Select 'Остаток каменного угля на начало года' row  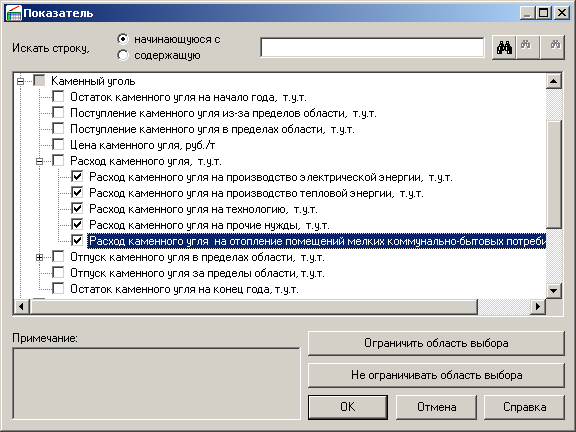tap(188, 97)
